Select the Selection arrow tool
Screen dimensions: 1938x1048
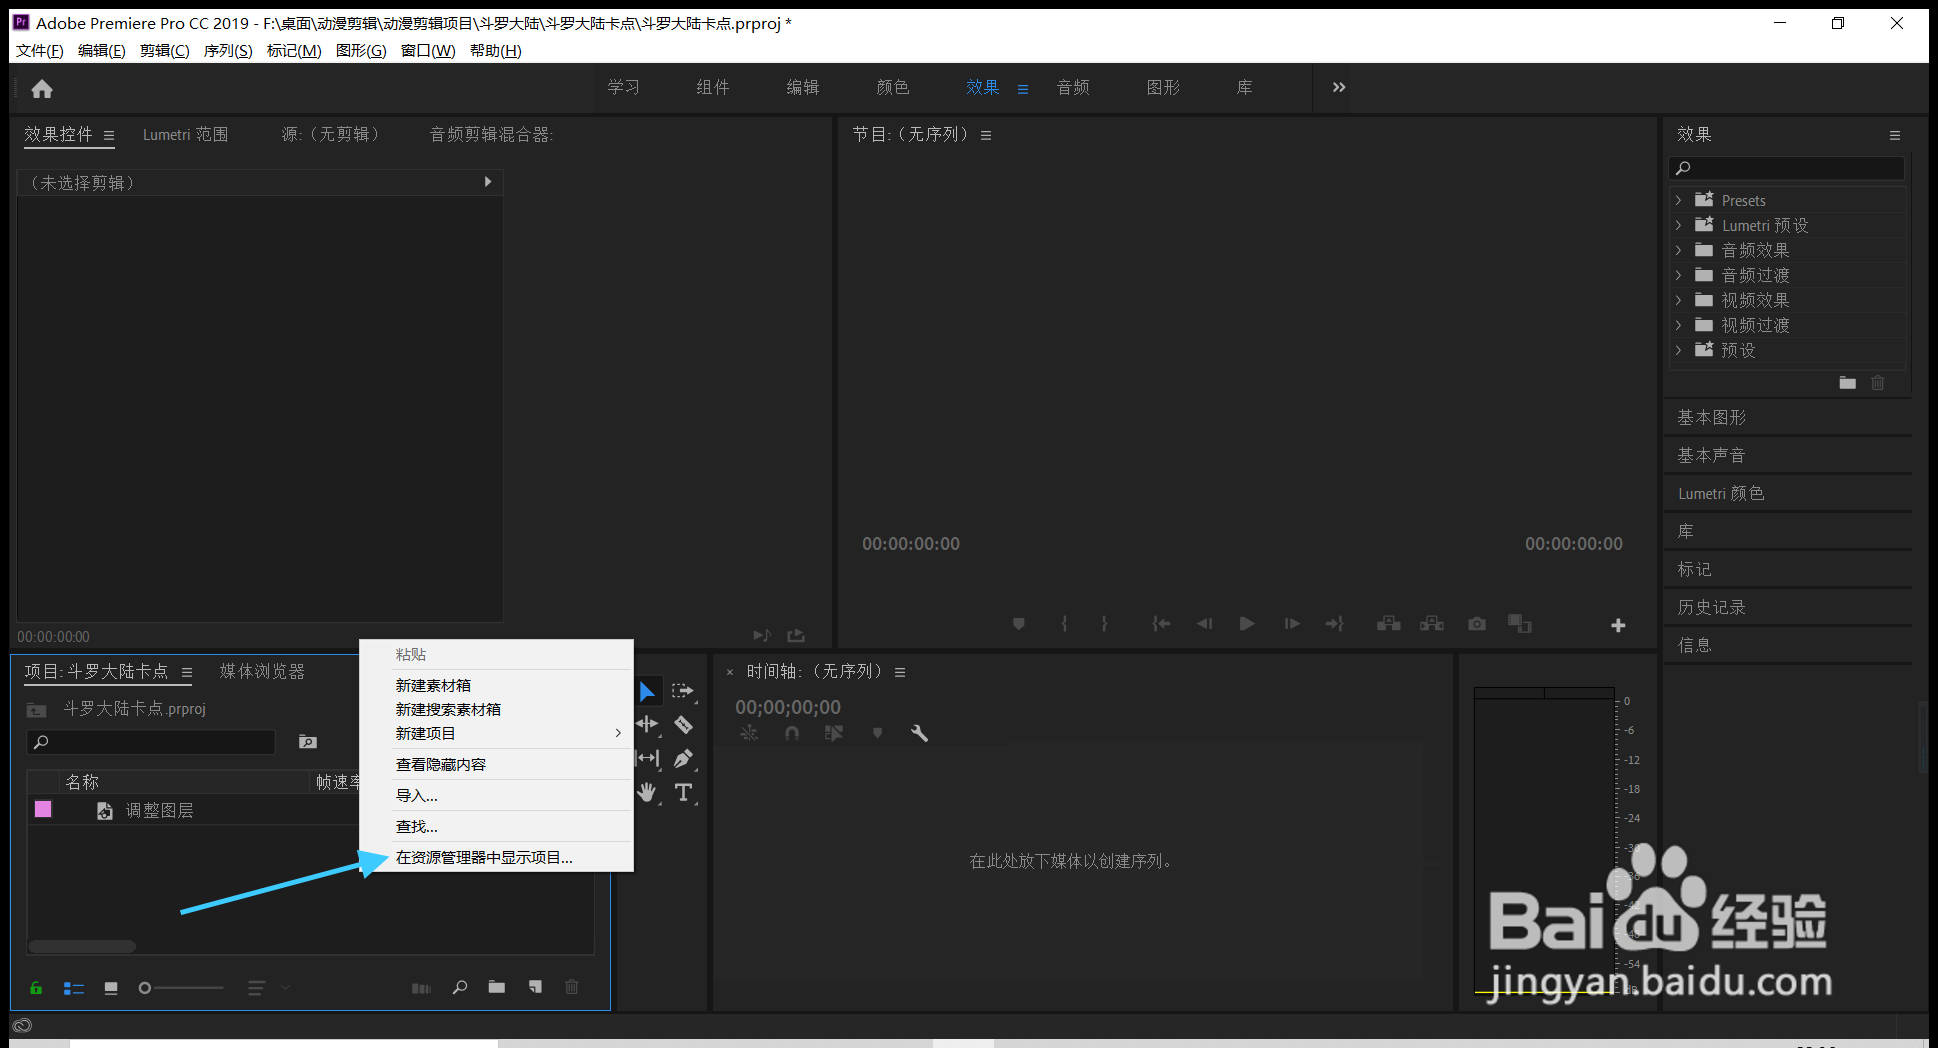point(647,691)
